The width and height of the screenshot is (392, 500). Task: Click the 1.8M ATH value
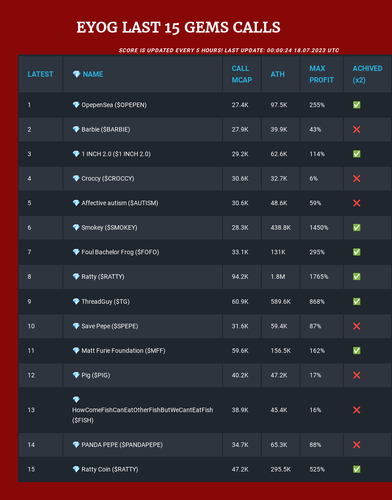(278, 277)
